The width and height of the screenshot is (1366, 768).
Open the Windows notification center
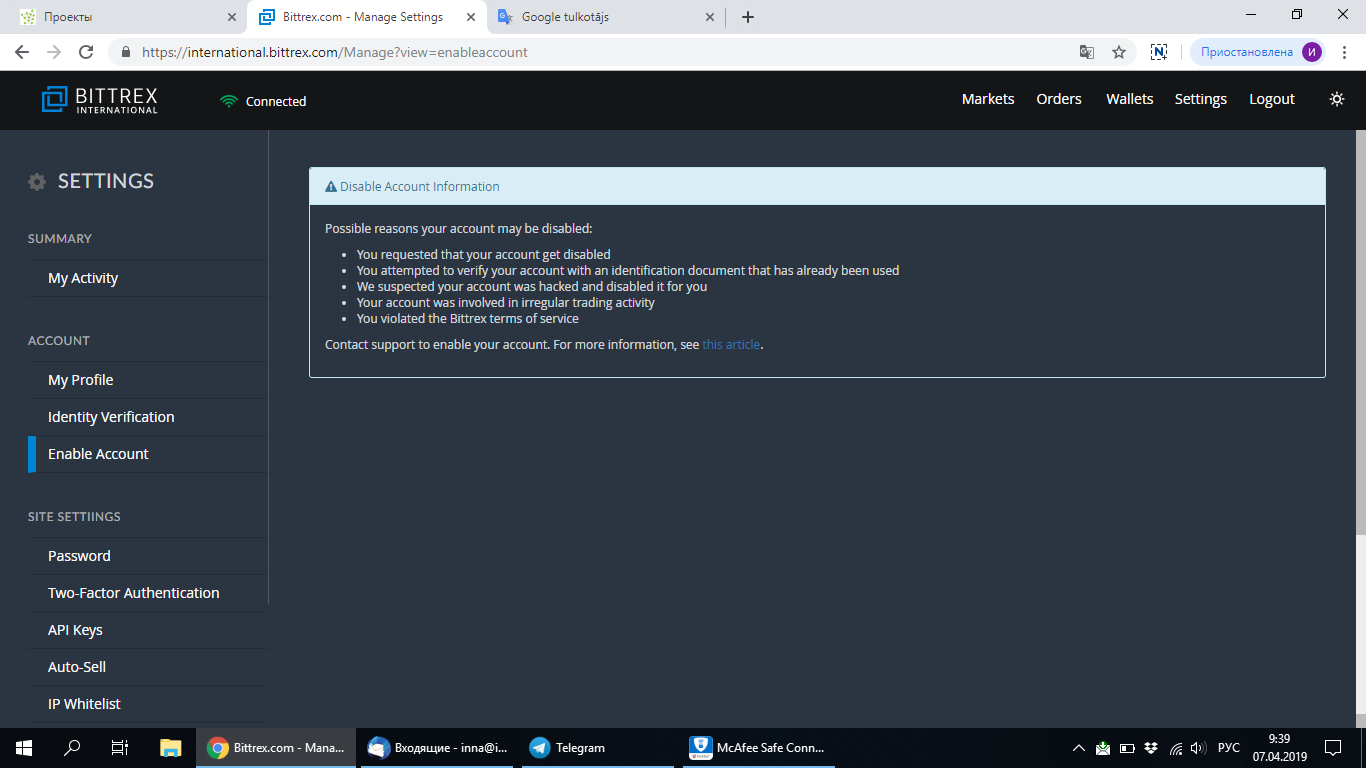[x=1333, y=748]
